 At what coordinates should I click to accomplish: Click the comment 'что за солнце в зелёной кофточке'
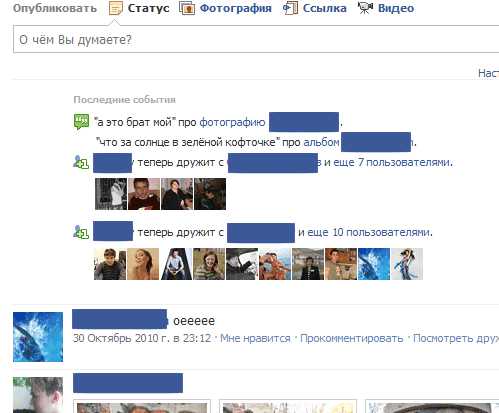[x=187, y=142]
